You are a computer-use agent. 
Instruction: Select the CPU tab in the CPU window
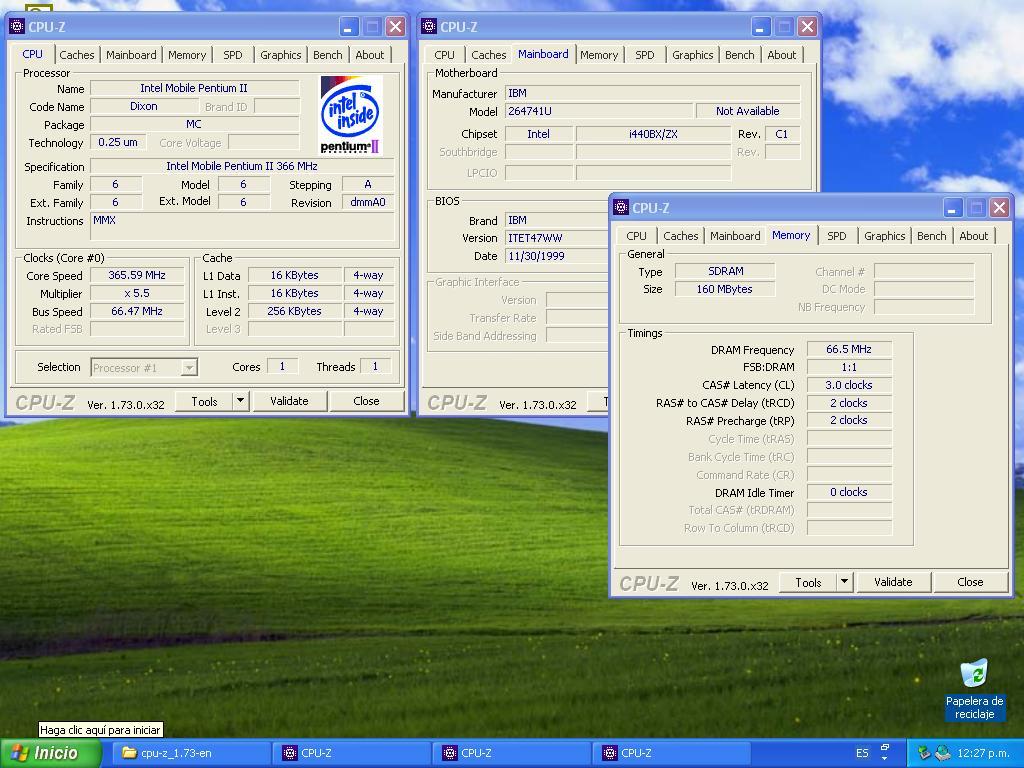coord(32,54)
